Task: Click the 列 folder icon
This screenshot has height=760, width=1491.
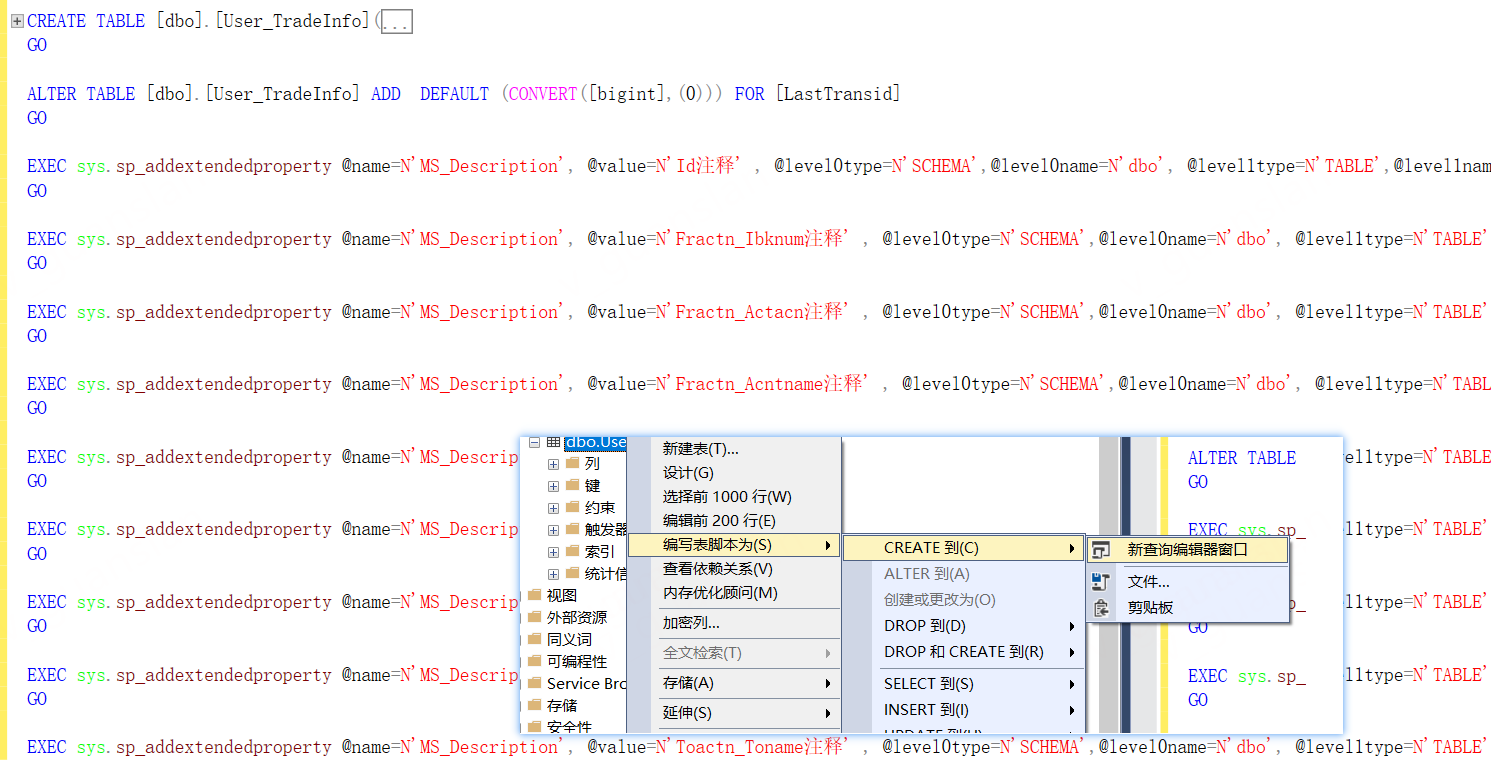Action: (x=572, y=464)
